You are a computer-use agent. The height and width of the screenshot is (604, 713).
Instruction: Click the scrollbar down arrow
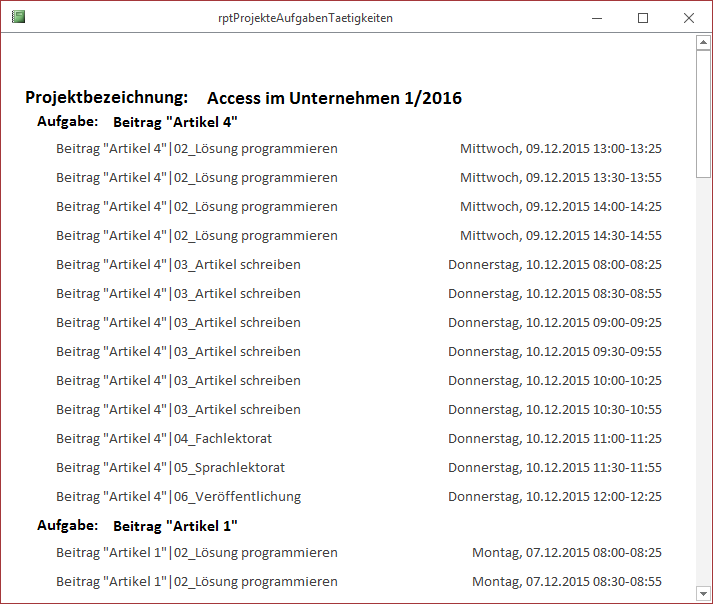pos(703,594)
